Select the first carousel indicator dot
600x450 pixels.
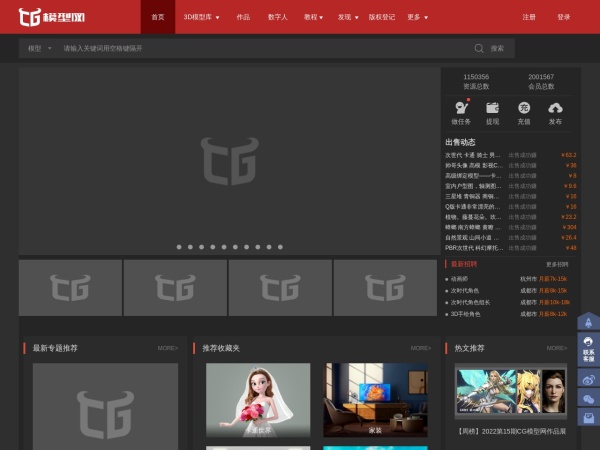coord(179,246)
